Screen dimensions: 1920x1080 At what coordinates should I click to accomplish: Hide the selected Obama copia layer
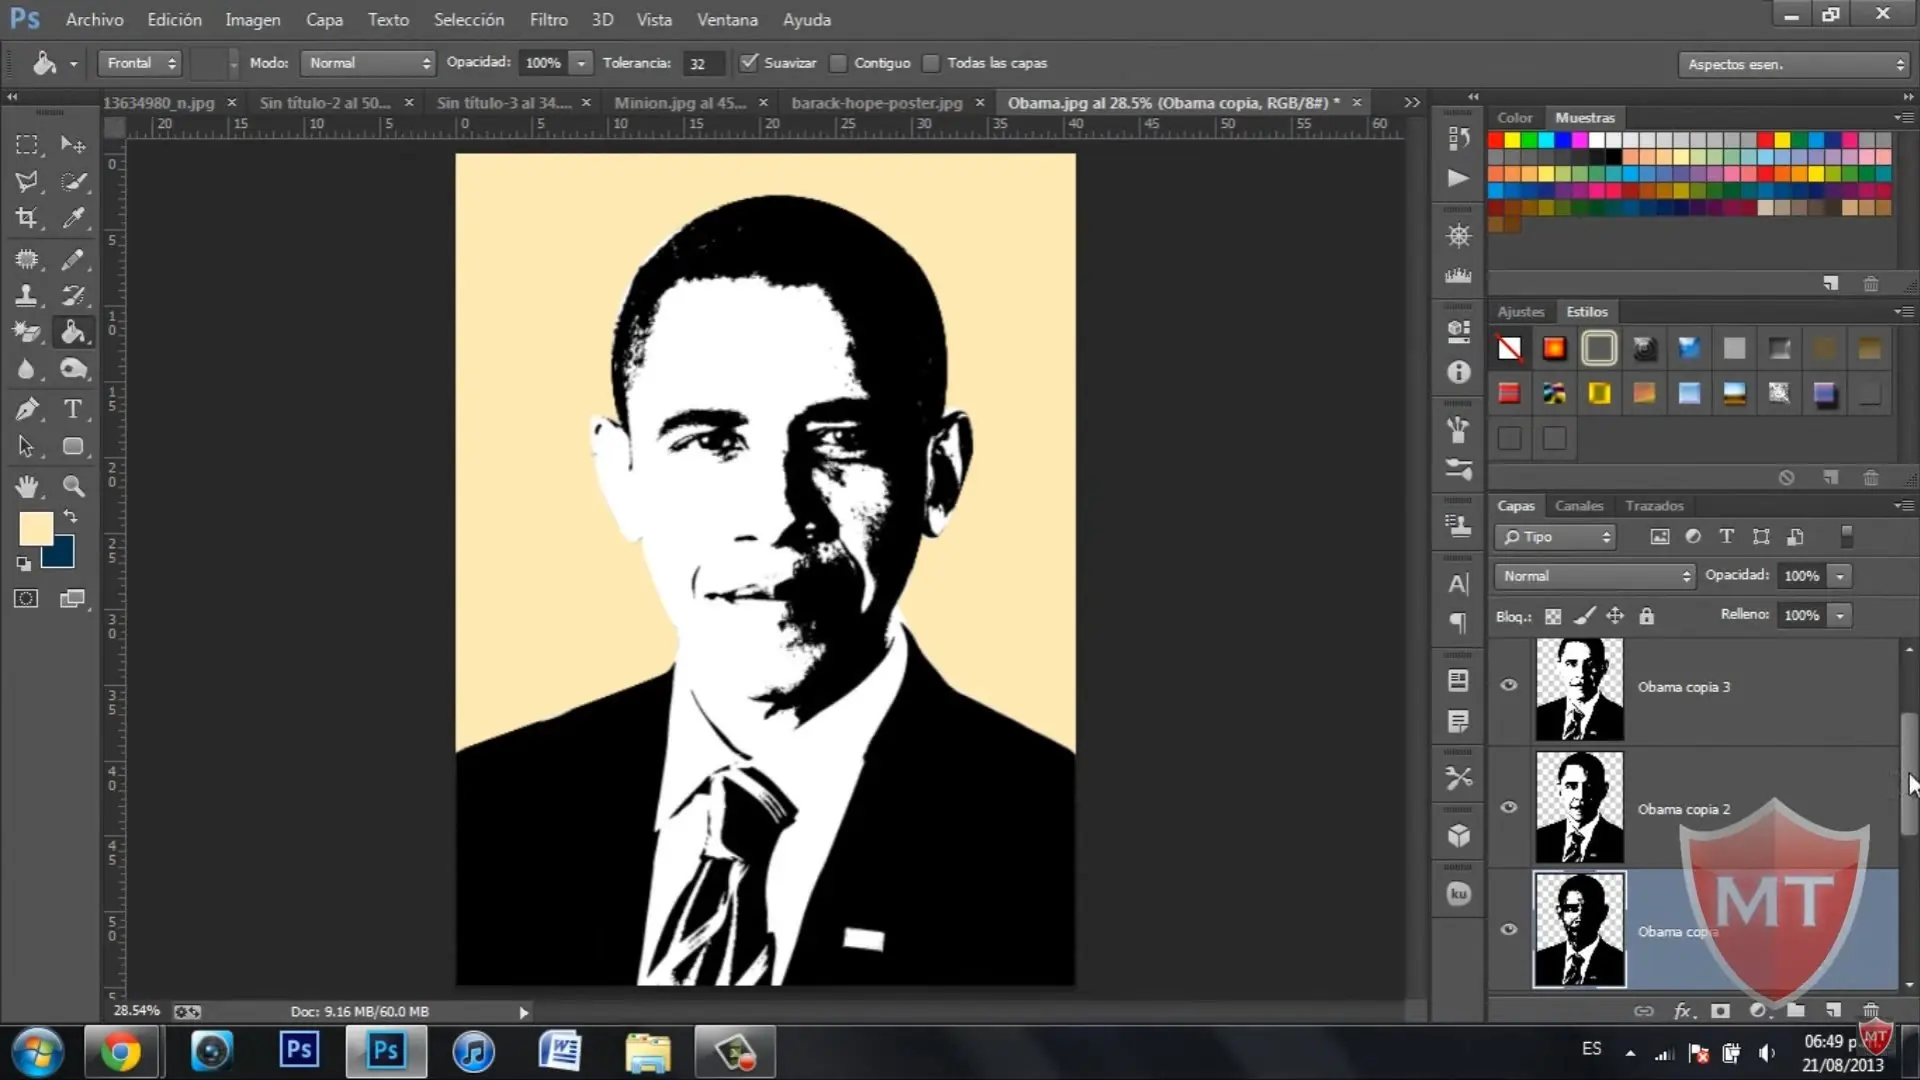[1509, 930]
